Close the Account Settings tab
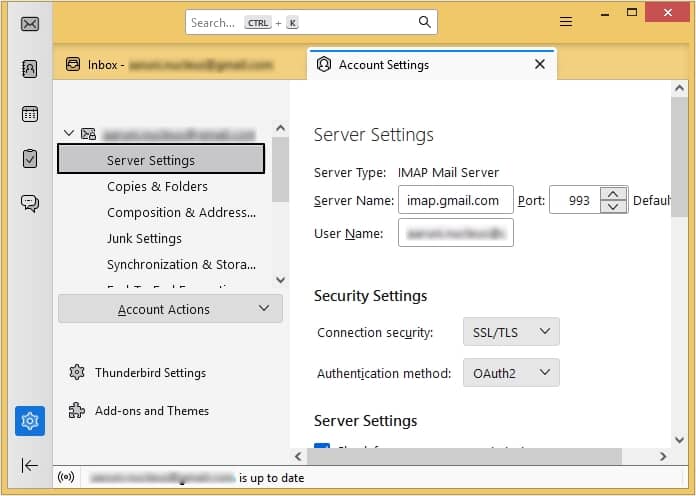Screen dimensions: 696x496 (x=540, y=64)
